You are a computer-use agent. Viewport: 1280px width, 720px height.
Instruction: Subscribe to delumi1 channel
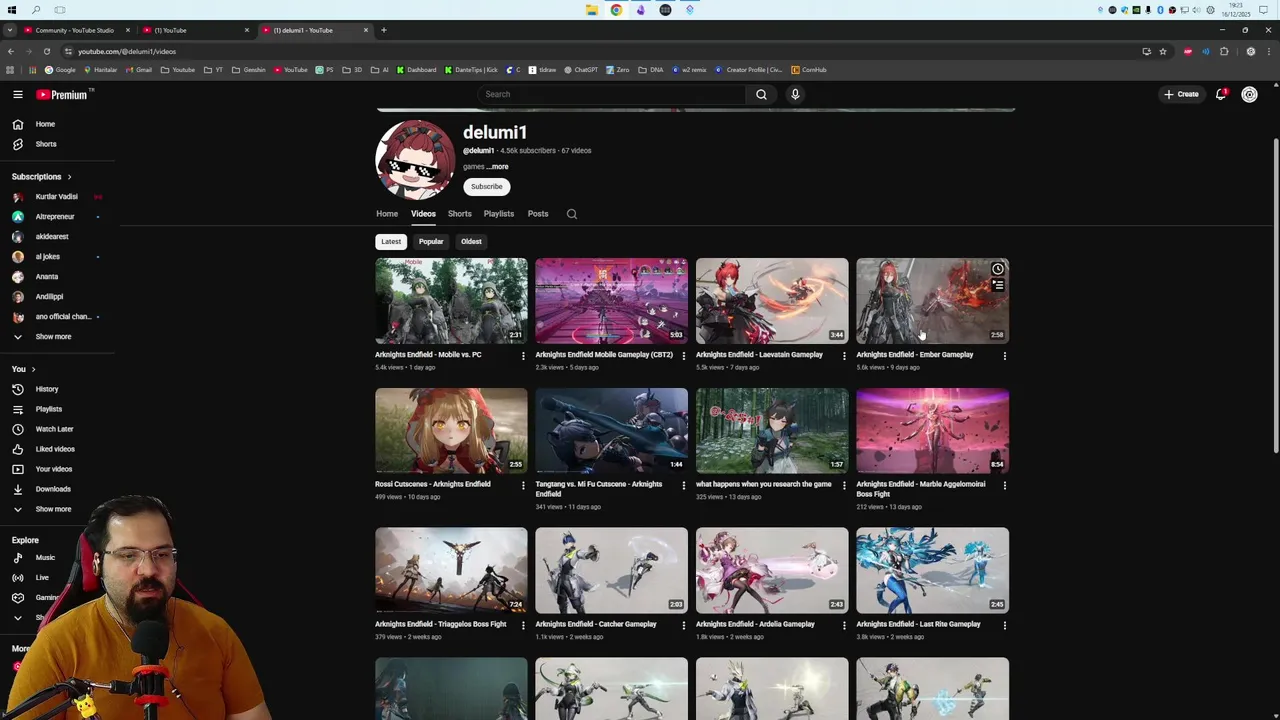487,186
